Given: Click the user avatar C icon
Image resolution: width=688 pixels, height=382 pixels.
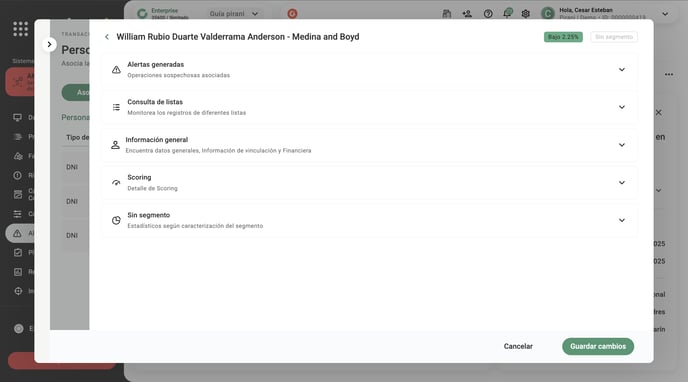Looking at the screenshot, I should tap(548, 14).
